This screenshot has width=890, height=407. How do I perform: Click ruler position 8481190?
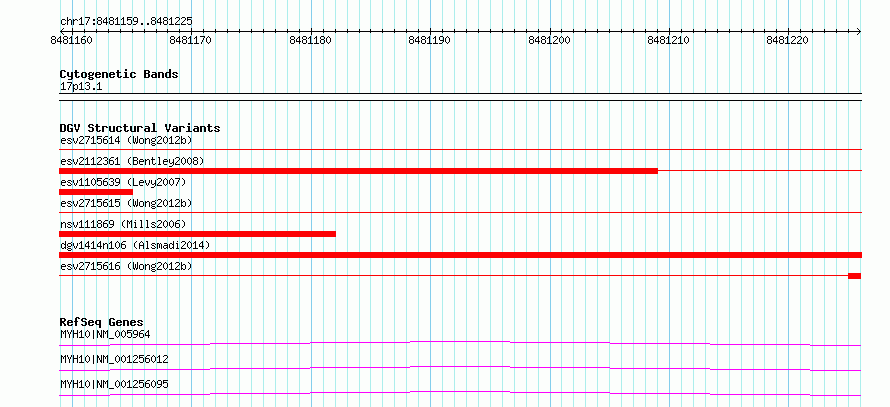pyautogui.click(x=430, y=40)
